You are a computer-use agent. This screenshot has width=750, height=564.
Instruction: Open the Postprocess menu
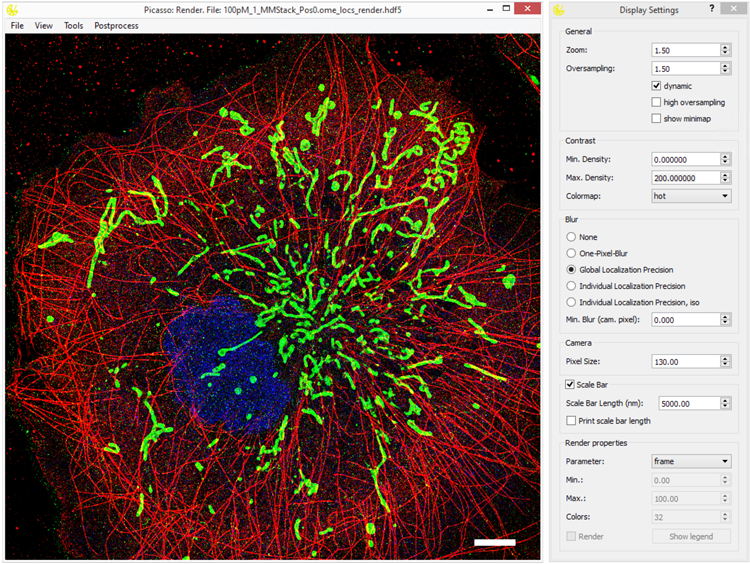coord(116,26)
